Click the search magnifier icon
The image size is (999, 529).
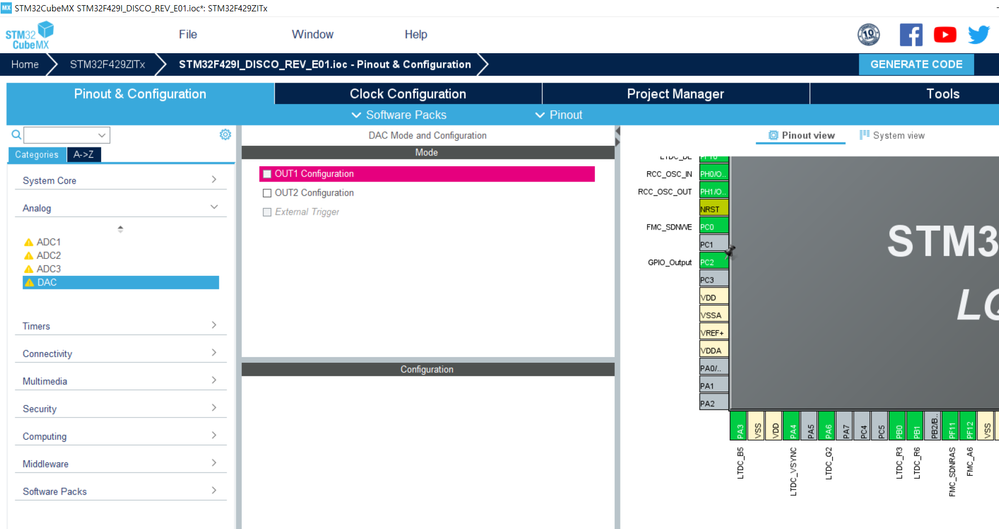(x=17, y=134)
